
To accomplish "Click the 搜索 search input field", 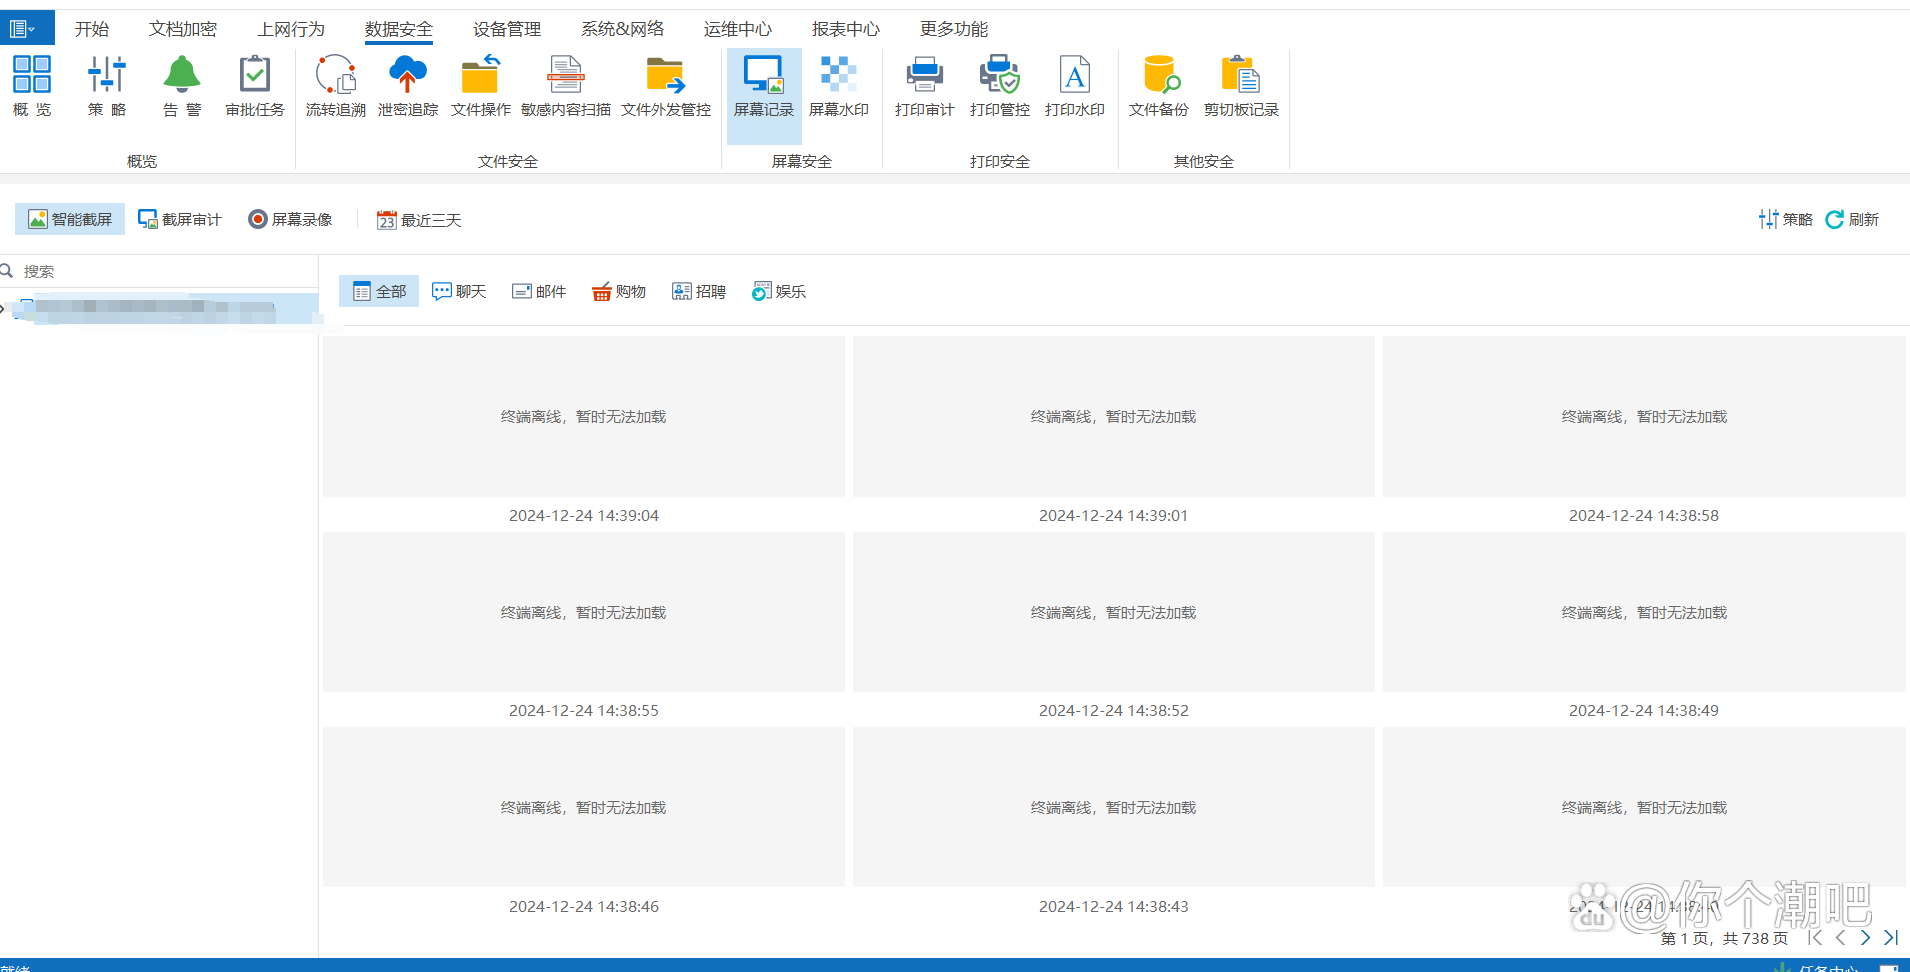I will coord(160,271).
